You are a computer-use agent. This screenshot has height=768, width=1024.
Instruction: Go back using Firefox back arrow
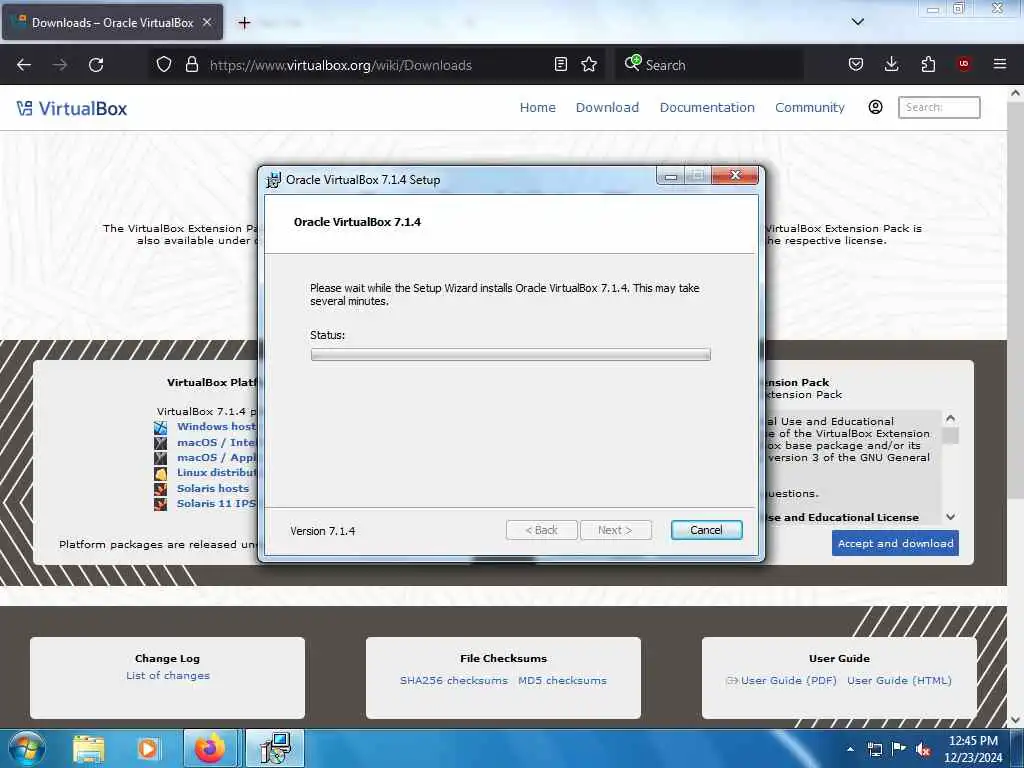click(24, 65)
